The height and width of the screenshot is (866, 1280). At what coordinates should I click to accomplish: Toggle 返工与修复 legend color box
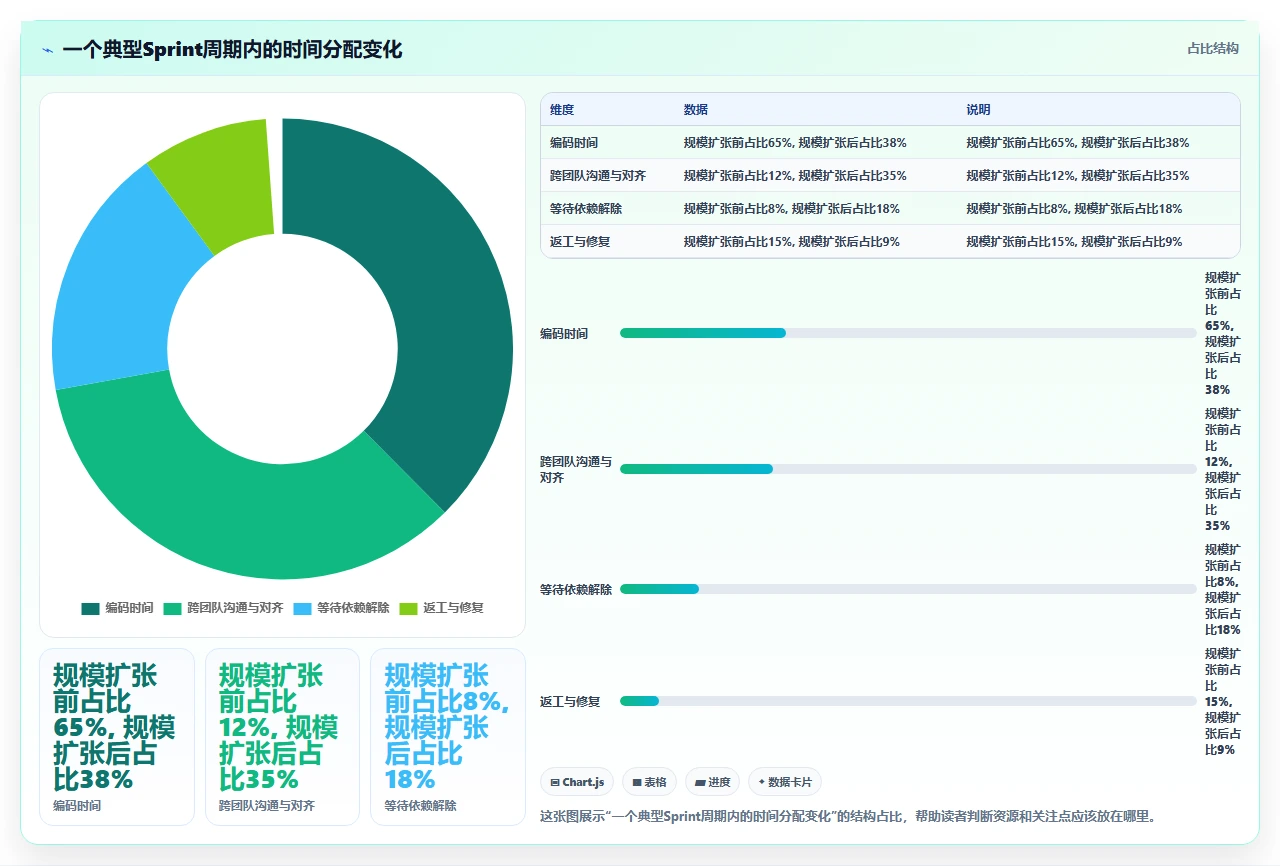click(x=408, y=608)
